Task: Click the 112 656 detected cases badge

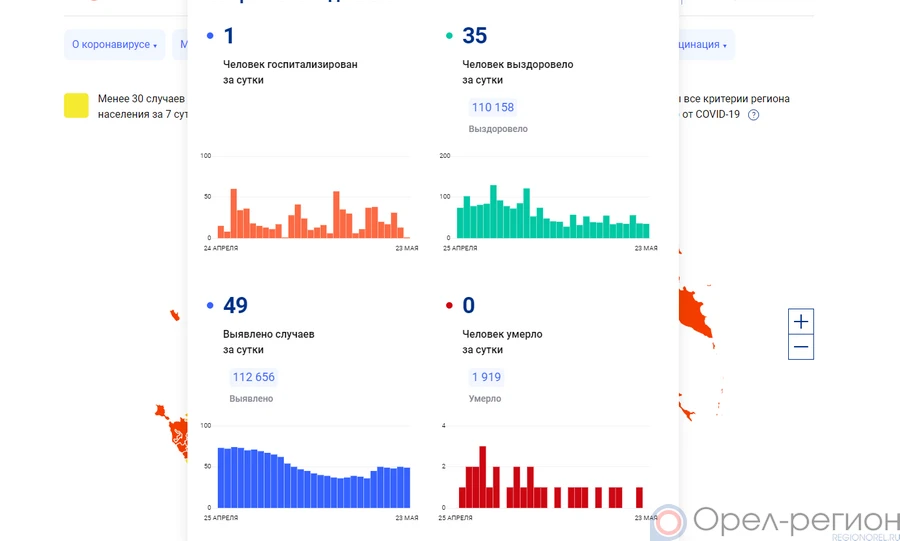Action: 253,377
